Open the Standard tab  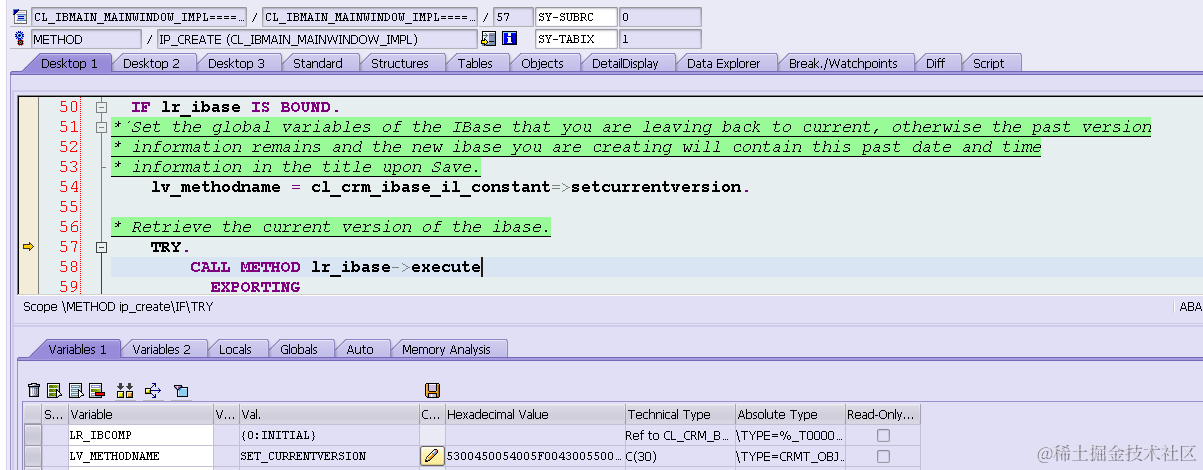tap(318, 63)
